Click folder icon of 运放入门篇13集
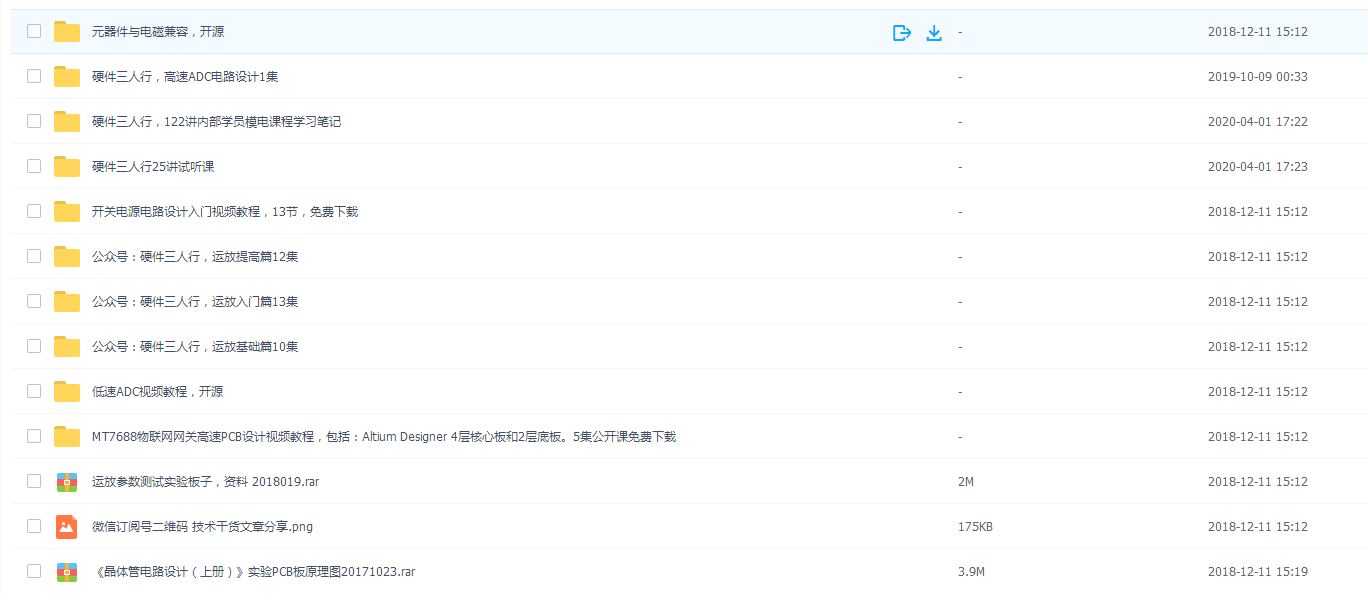This screenshot has height=593, width=1368. (x=67, y=301)
